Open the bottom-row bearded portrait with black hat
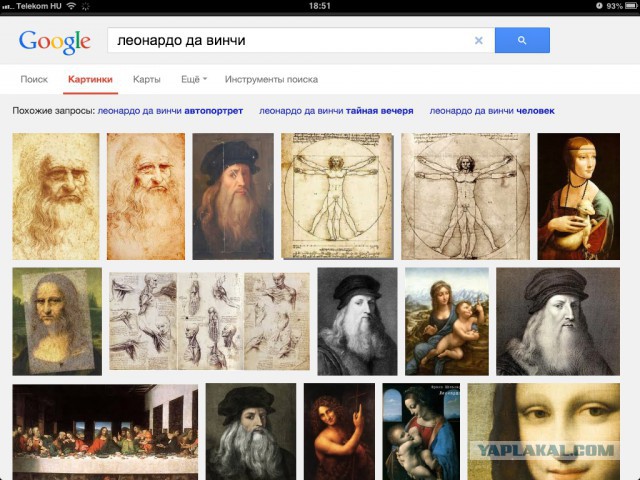 click(x=251, y=432)
